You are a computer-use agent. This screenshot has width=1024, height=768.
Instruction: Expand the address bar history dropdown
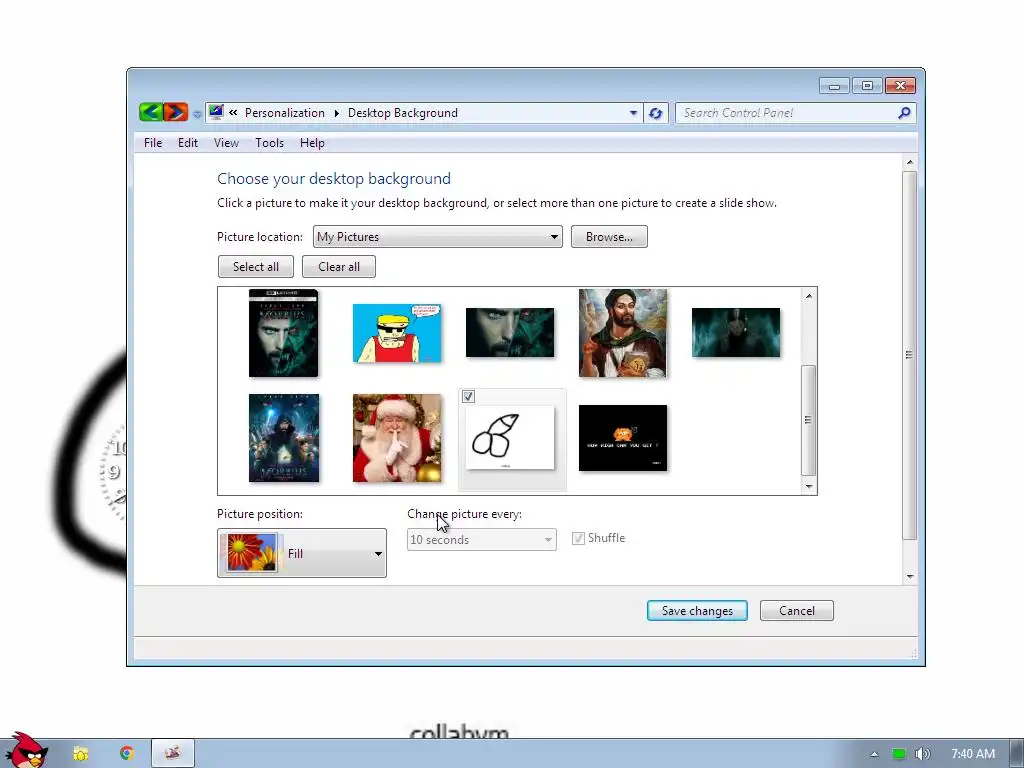633,113
